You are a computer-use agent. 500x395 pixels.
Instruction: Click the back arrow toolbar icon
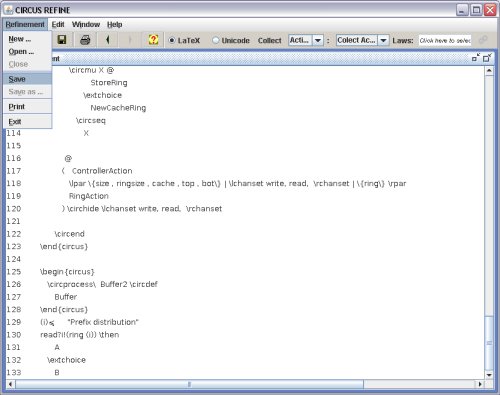tap(107, 40)
